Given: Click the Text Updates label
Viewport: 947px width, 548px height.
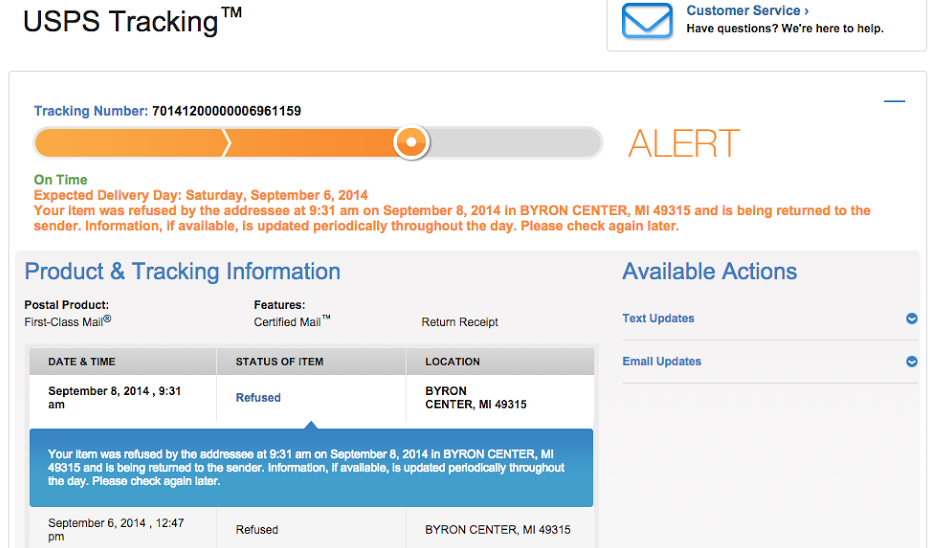Looking at the screenshot, I should [x=658, y=319].
